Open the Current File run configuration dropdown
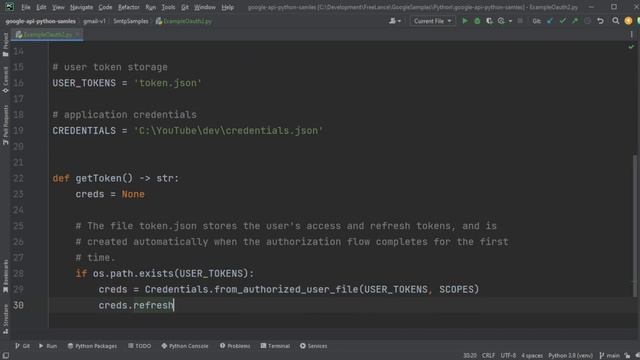The width and height of the screenshot is (640, 360). click(432, 21)
